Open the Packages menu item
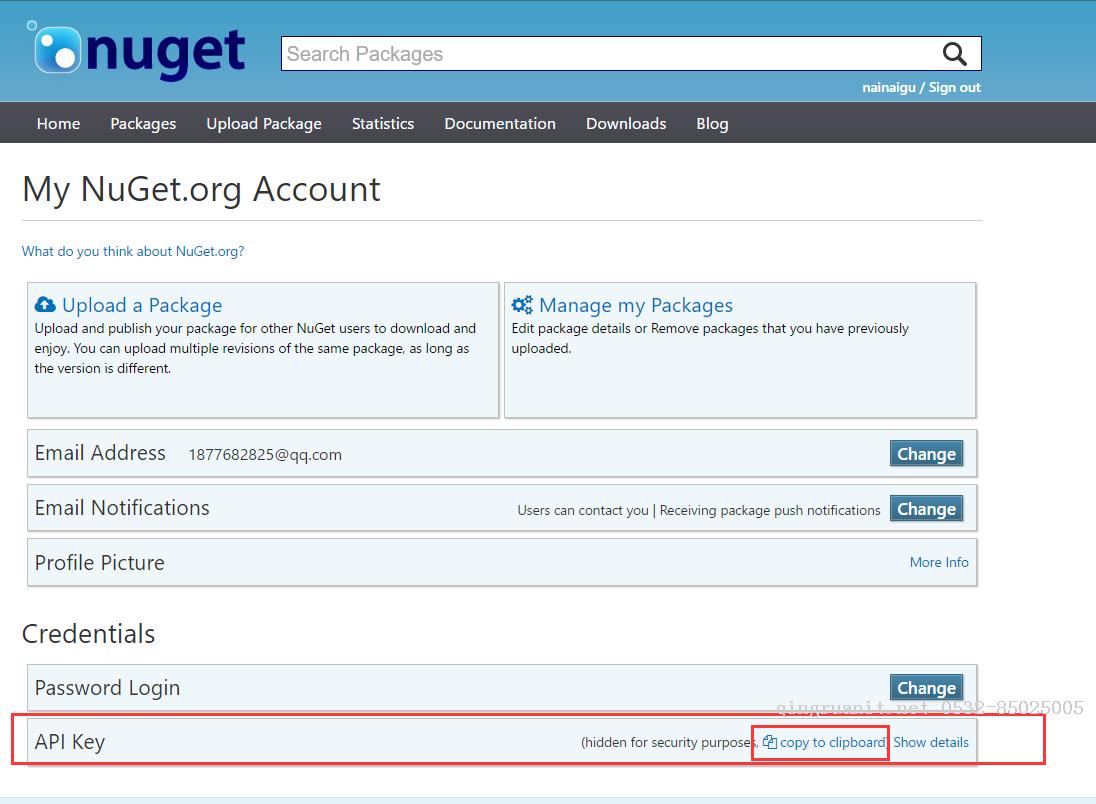Image resolution: width=1096 pixels, height=804 pixels. click(x=143, y=124)
